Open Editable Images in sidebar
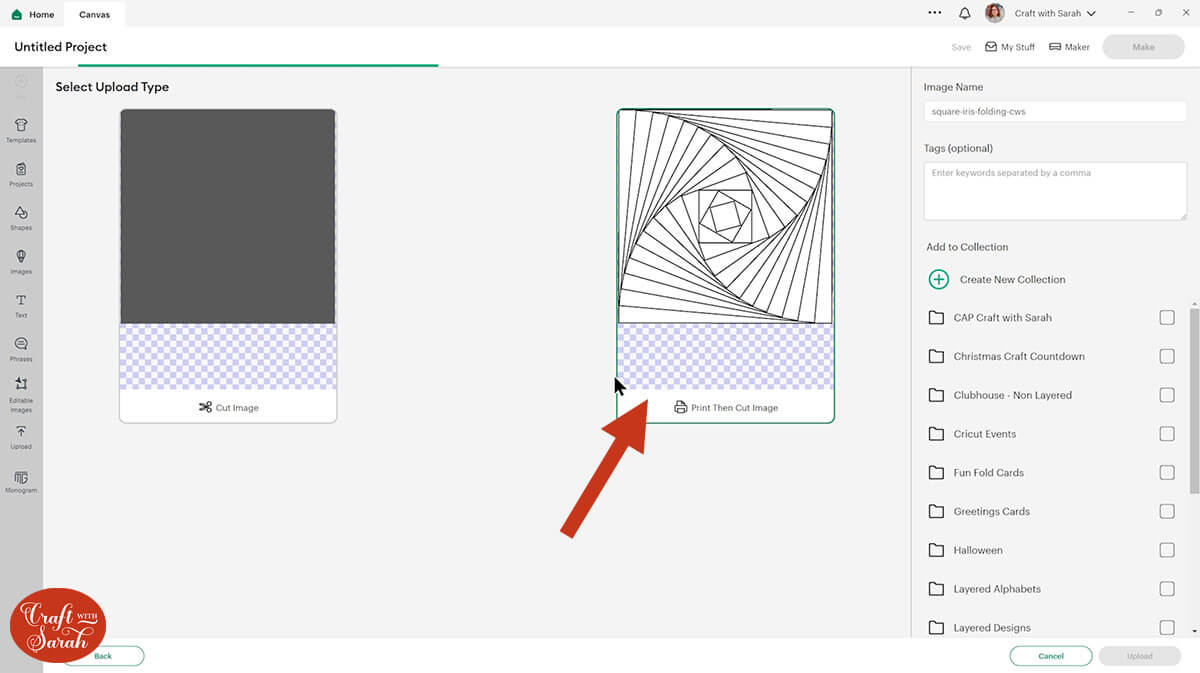This screenshot has width=1200, height=673. point(21,395)
